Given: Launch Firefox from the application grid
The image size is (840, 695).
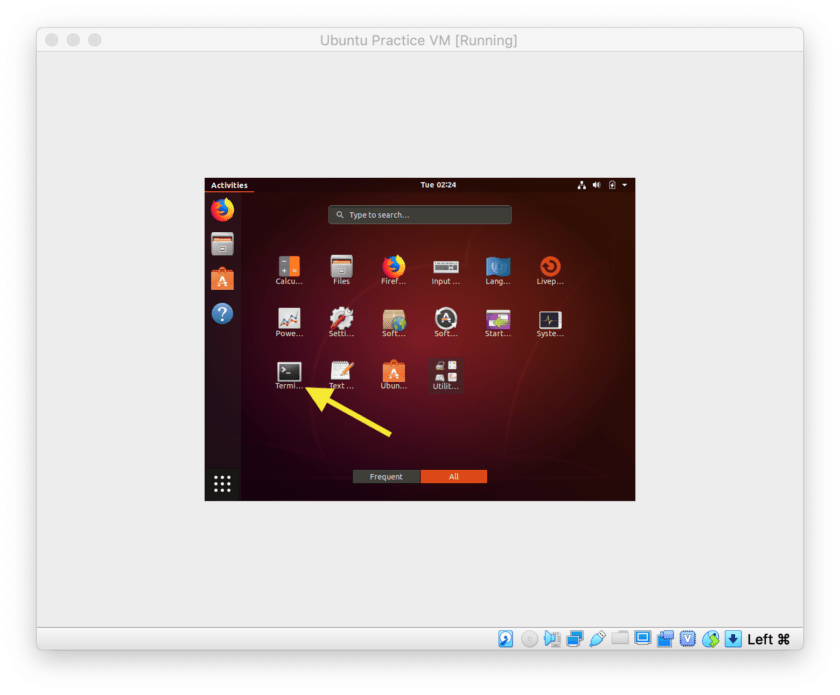Looking at the screenshot, I should tap(394, 271).
